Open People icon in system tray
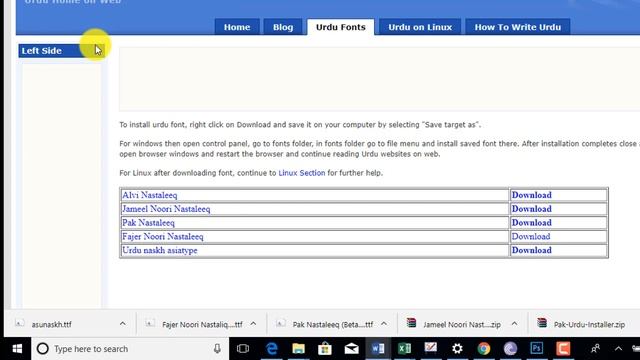The image size is (640, 360). click(x=596, y=349)
